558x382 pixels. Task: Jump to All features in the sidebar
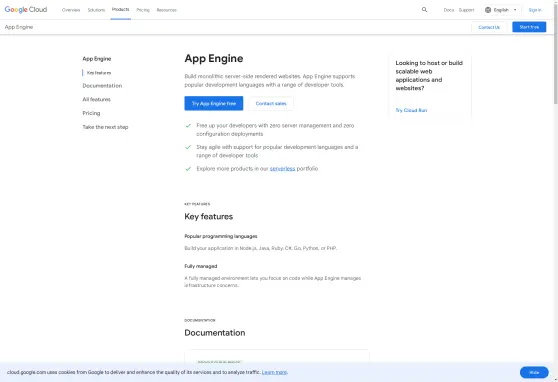click(x=96, y=99)
